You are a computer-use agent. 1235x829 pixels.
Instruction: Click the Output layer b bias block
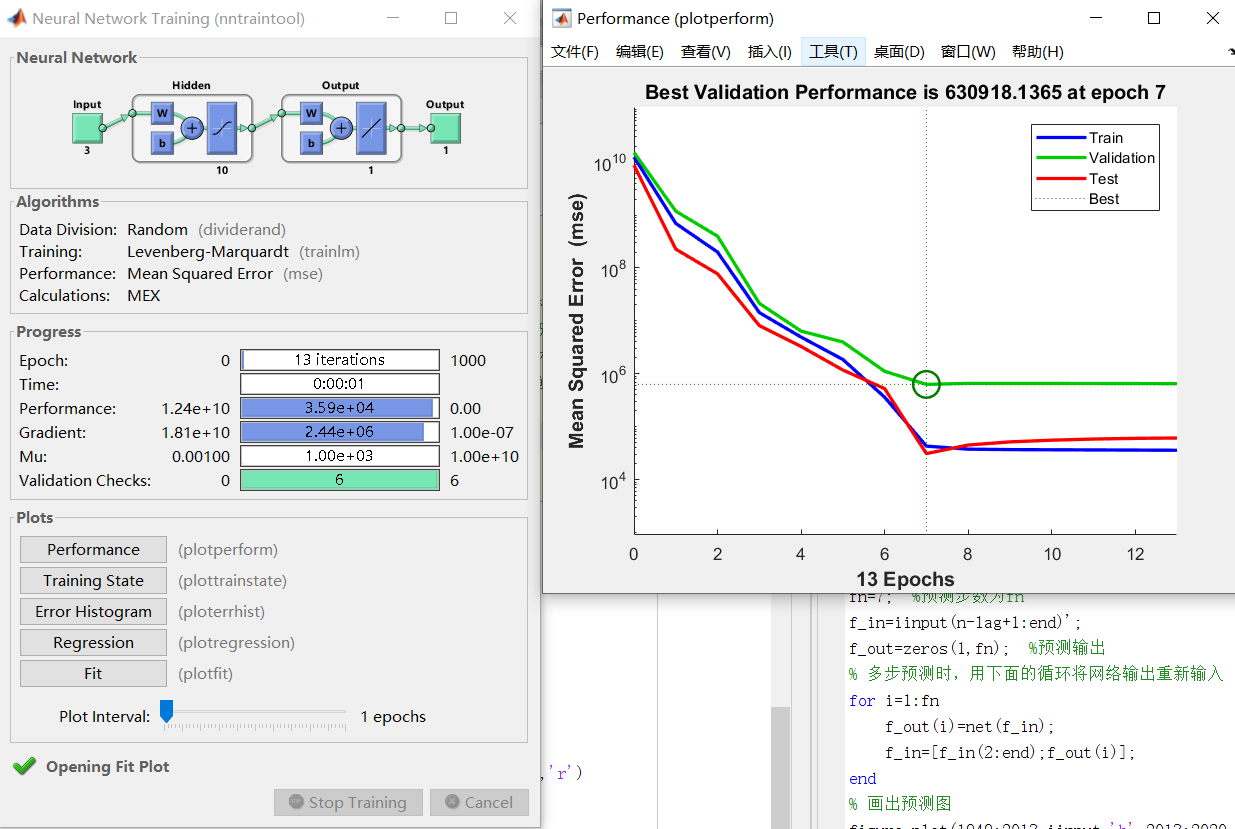click(311, 143)
